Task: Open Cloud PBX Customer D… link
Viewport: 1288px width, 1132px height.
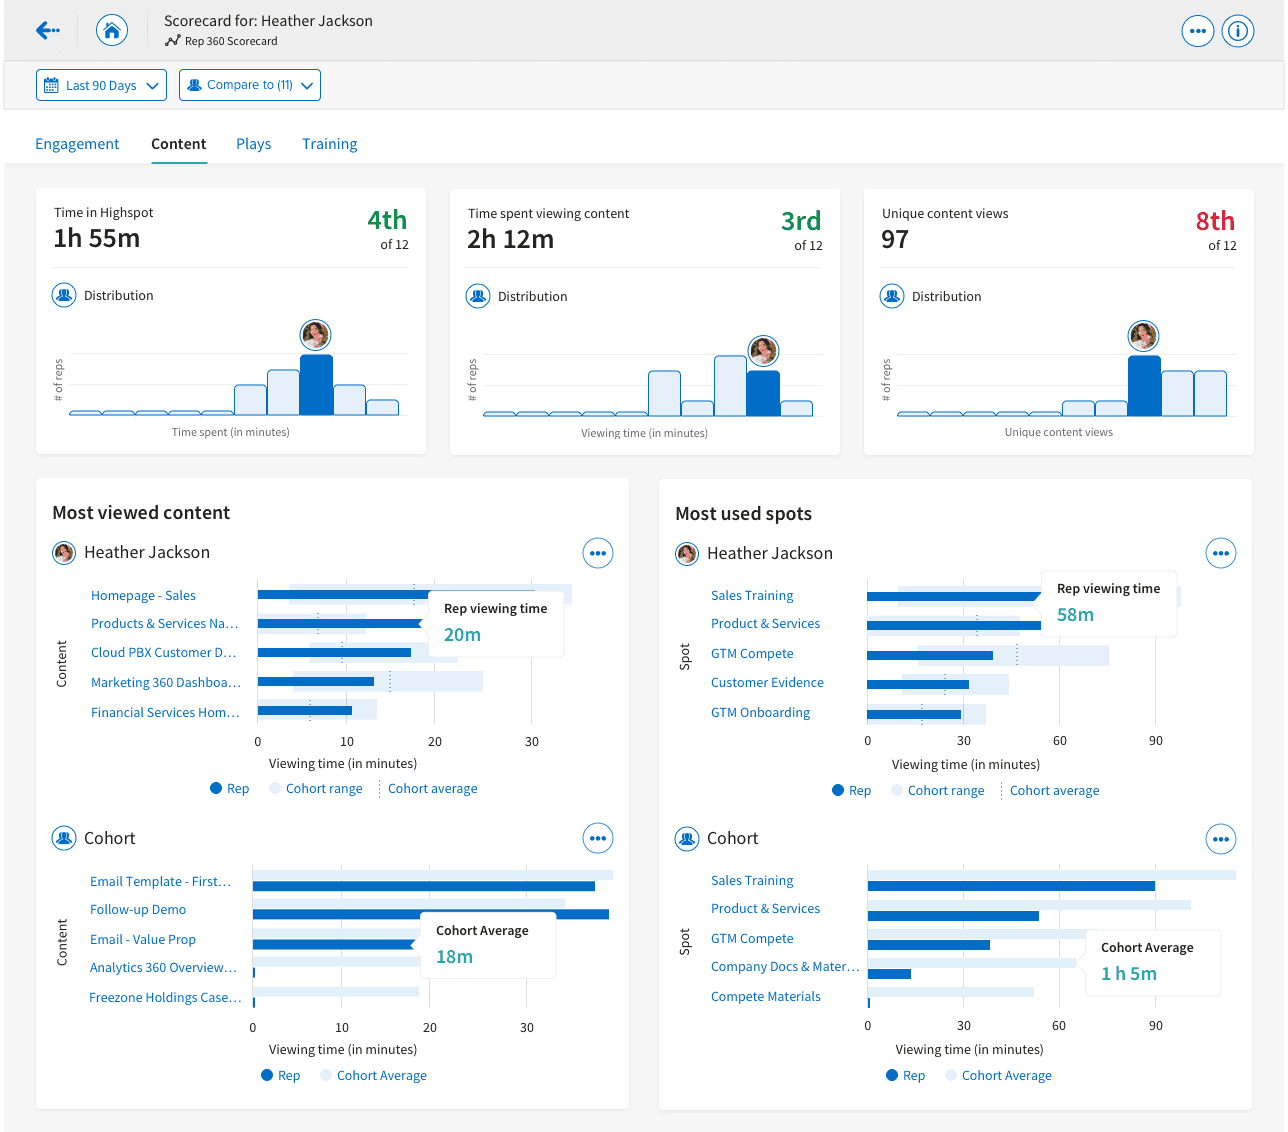Action: [x=164, y=652]
